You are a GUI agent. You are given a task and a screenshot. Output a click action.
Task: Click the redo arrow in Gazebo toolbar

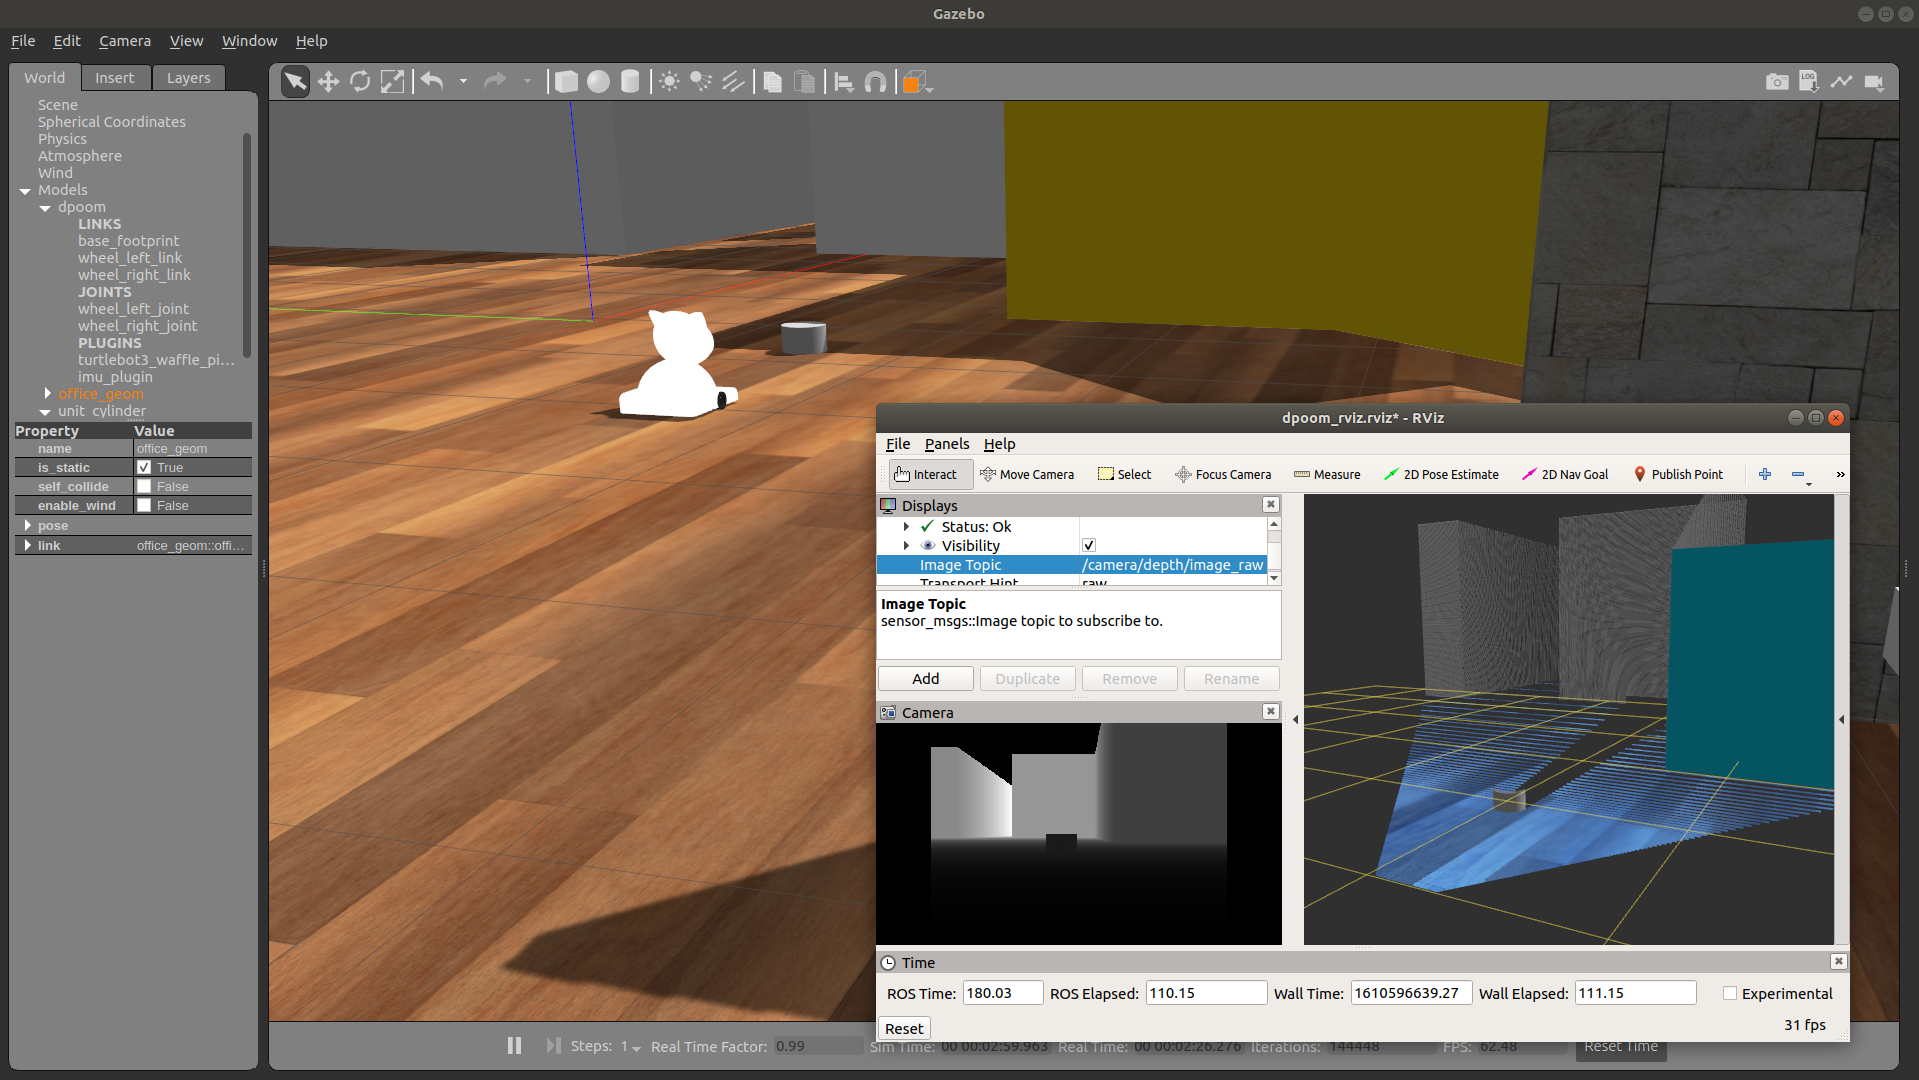(495, 82)
